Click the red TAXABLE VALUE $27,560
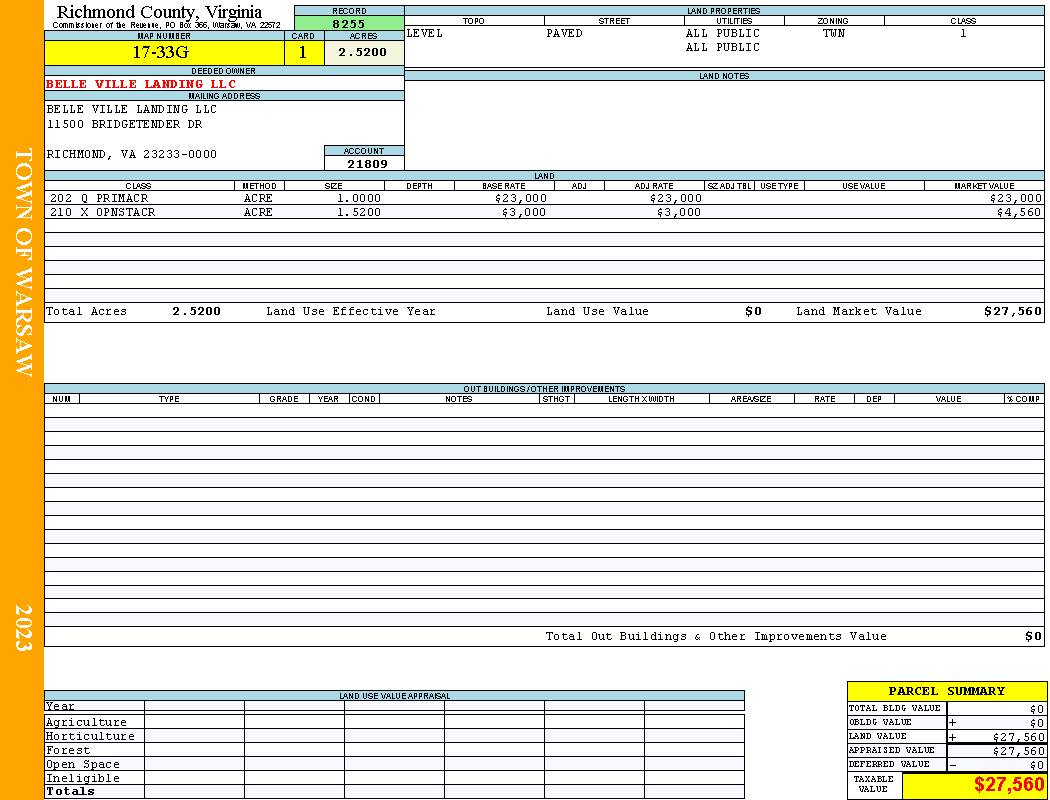 click(x=1008, y=785)
